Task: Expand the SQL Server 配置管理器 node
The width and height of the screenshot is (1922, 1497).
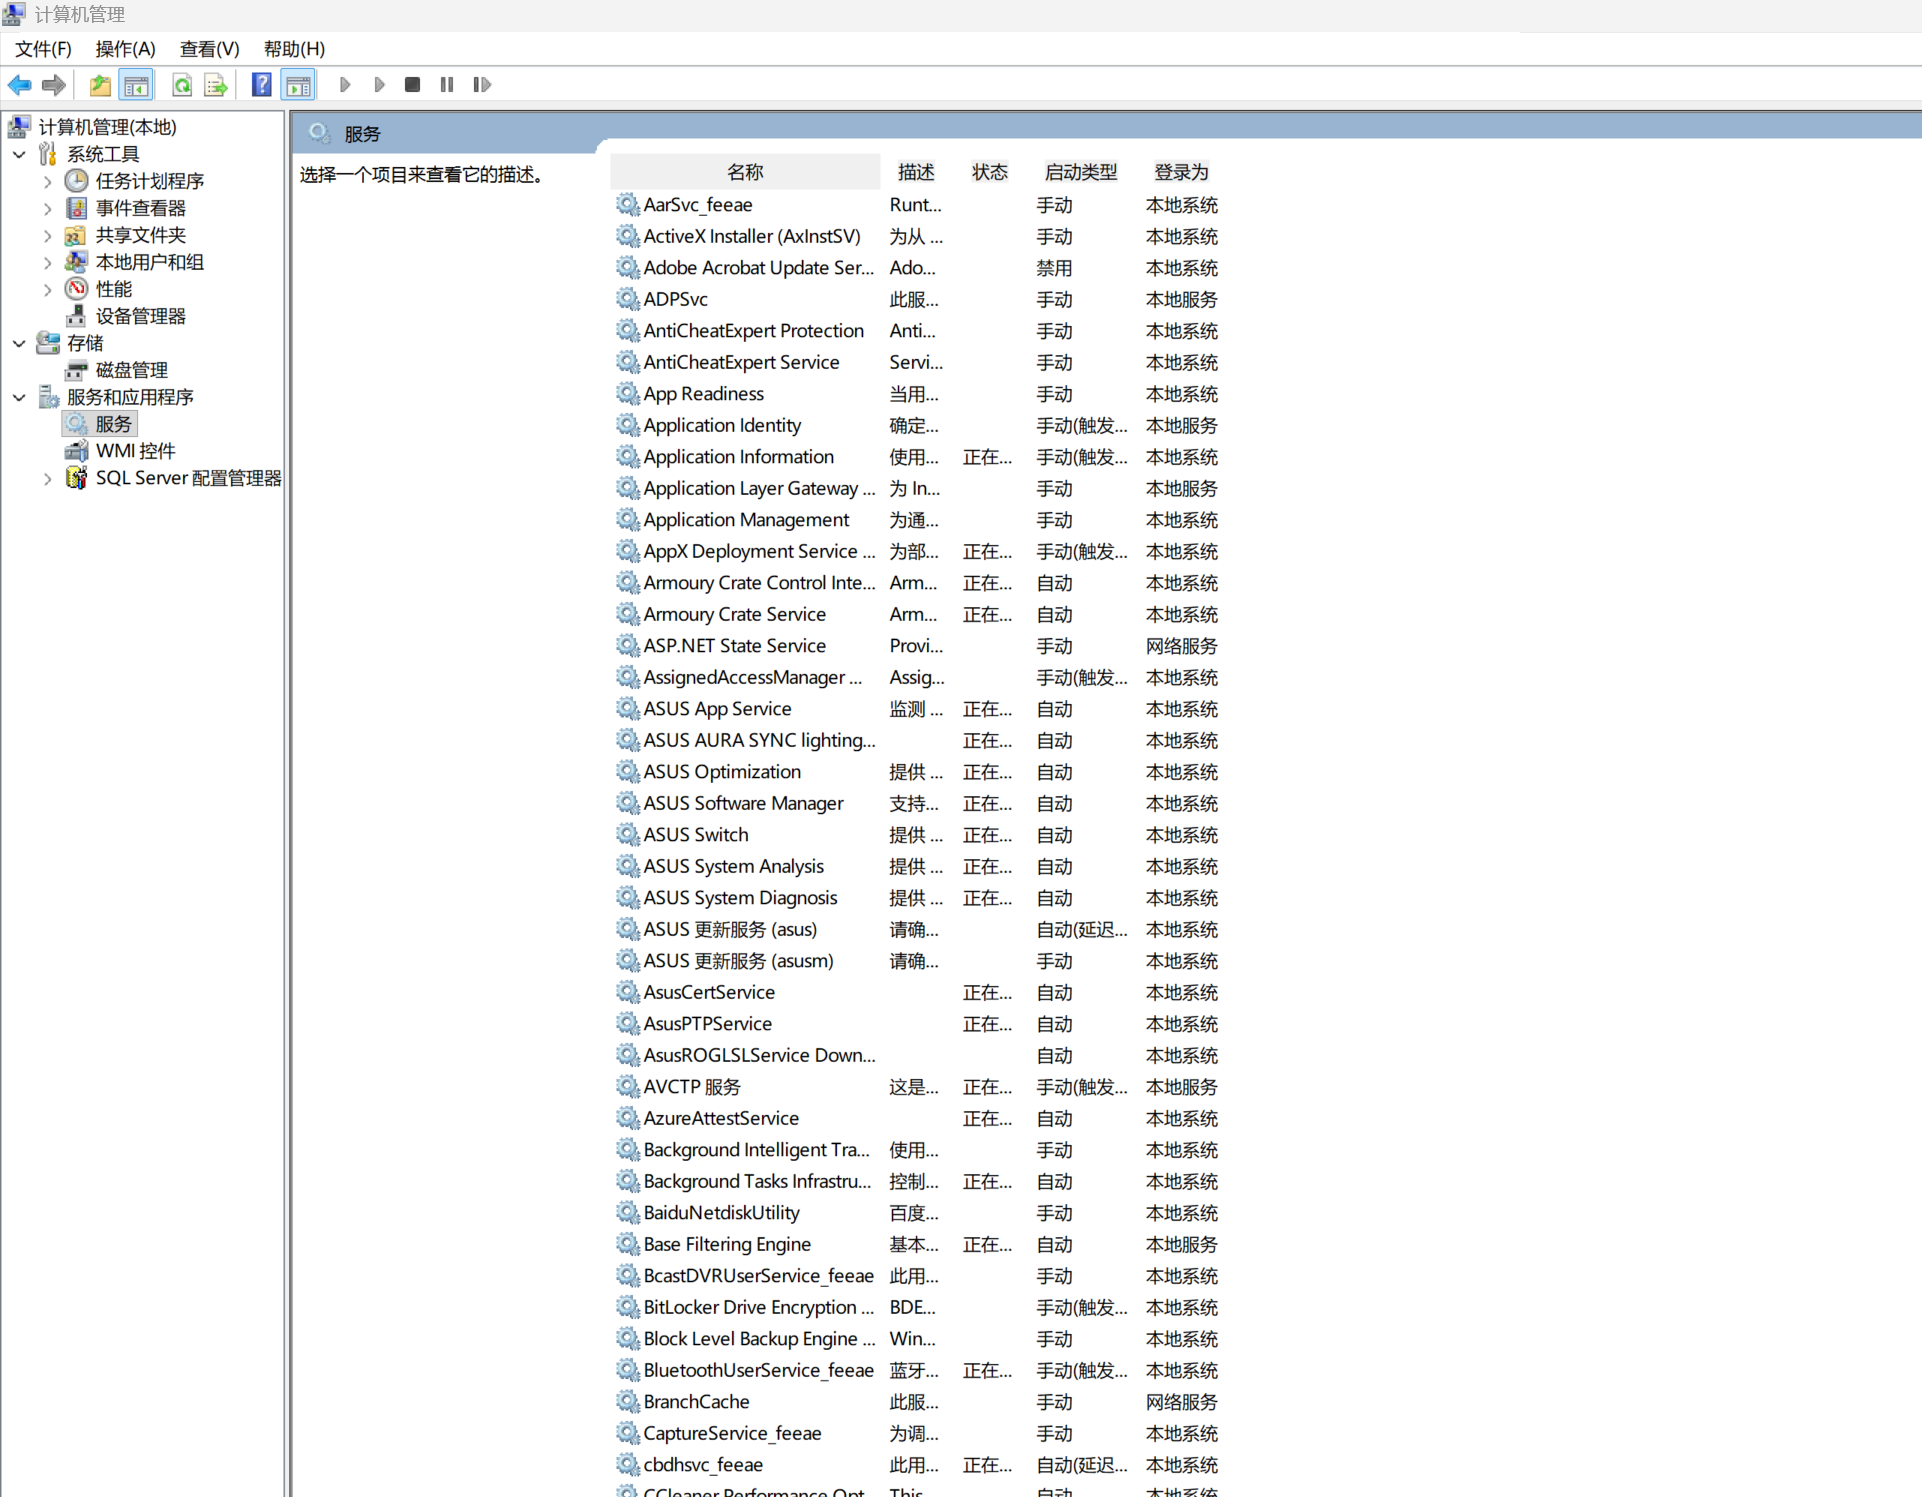Action: coord(47,478)
